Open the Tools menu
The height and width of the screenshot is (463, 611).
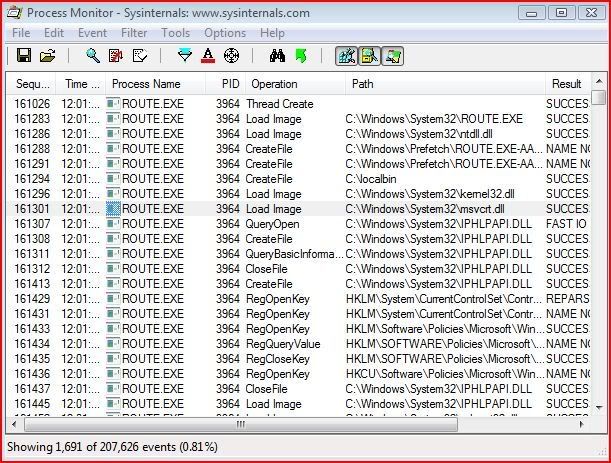click(176, 33)
